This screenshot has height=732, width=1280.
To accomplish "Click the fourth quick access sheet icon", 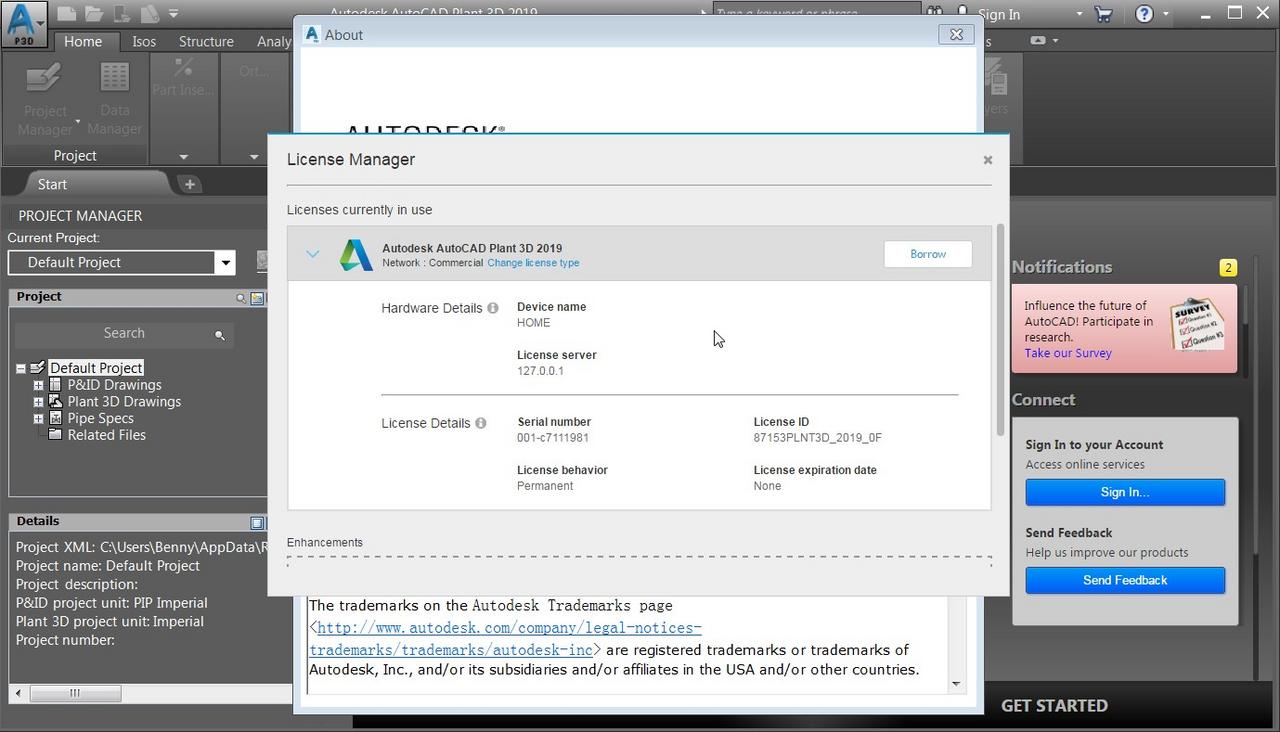I will (149, 14).
